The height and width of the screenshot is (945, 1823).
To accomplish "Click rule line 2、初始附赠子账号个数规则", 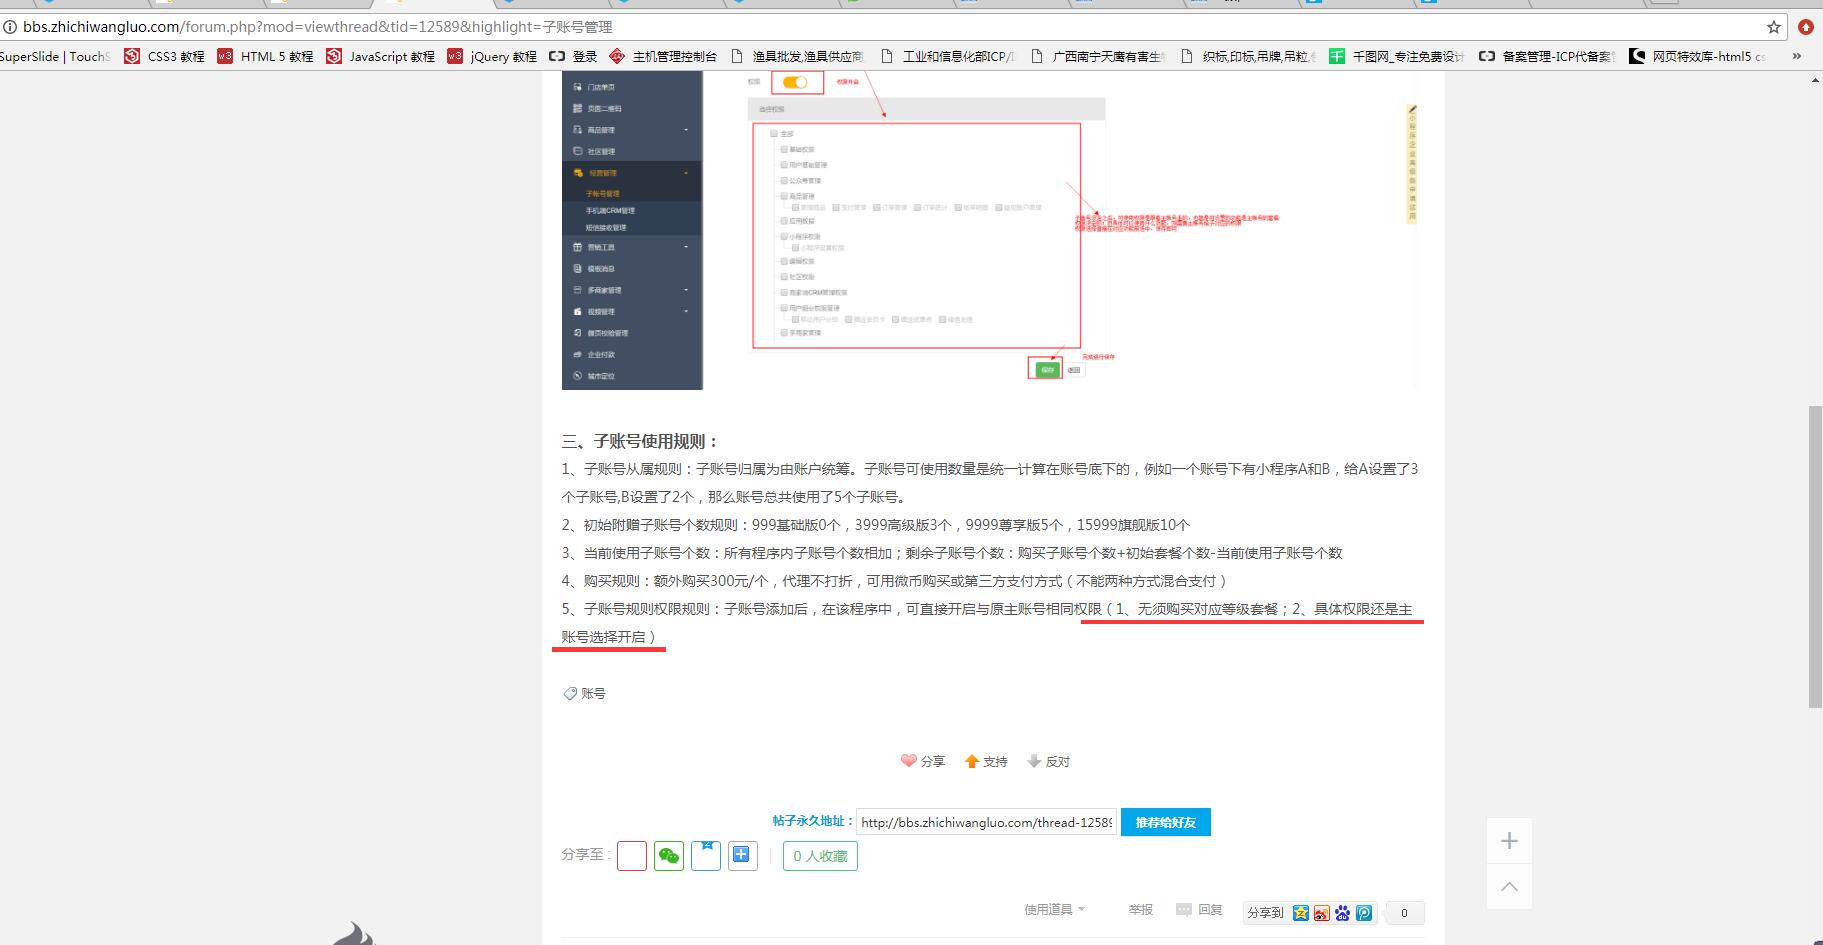I will pyautogui.click(x=876, y=525).
